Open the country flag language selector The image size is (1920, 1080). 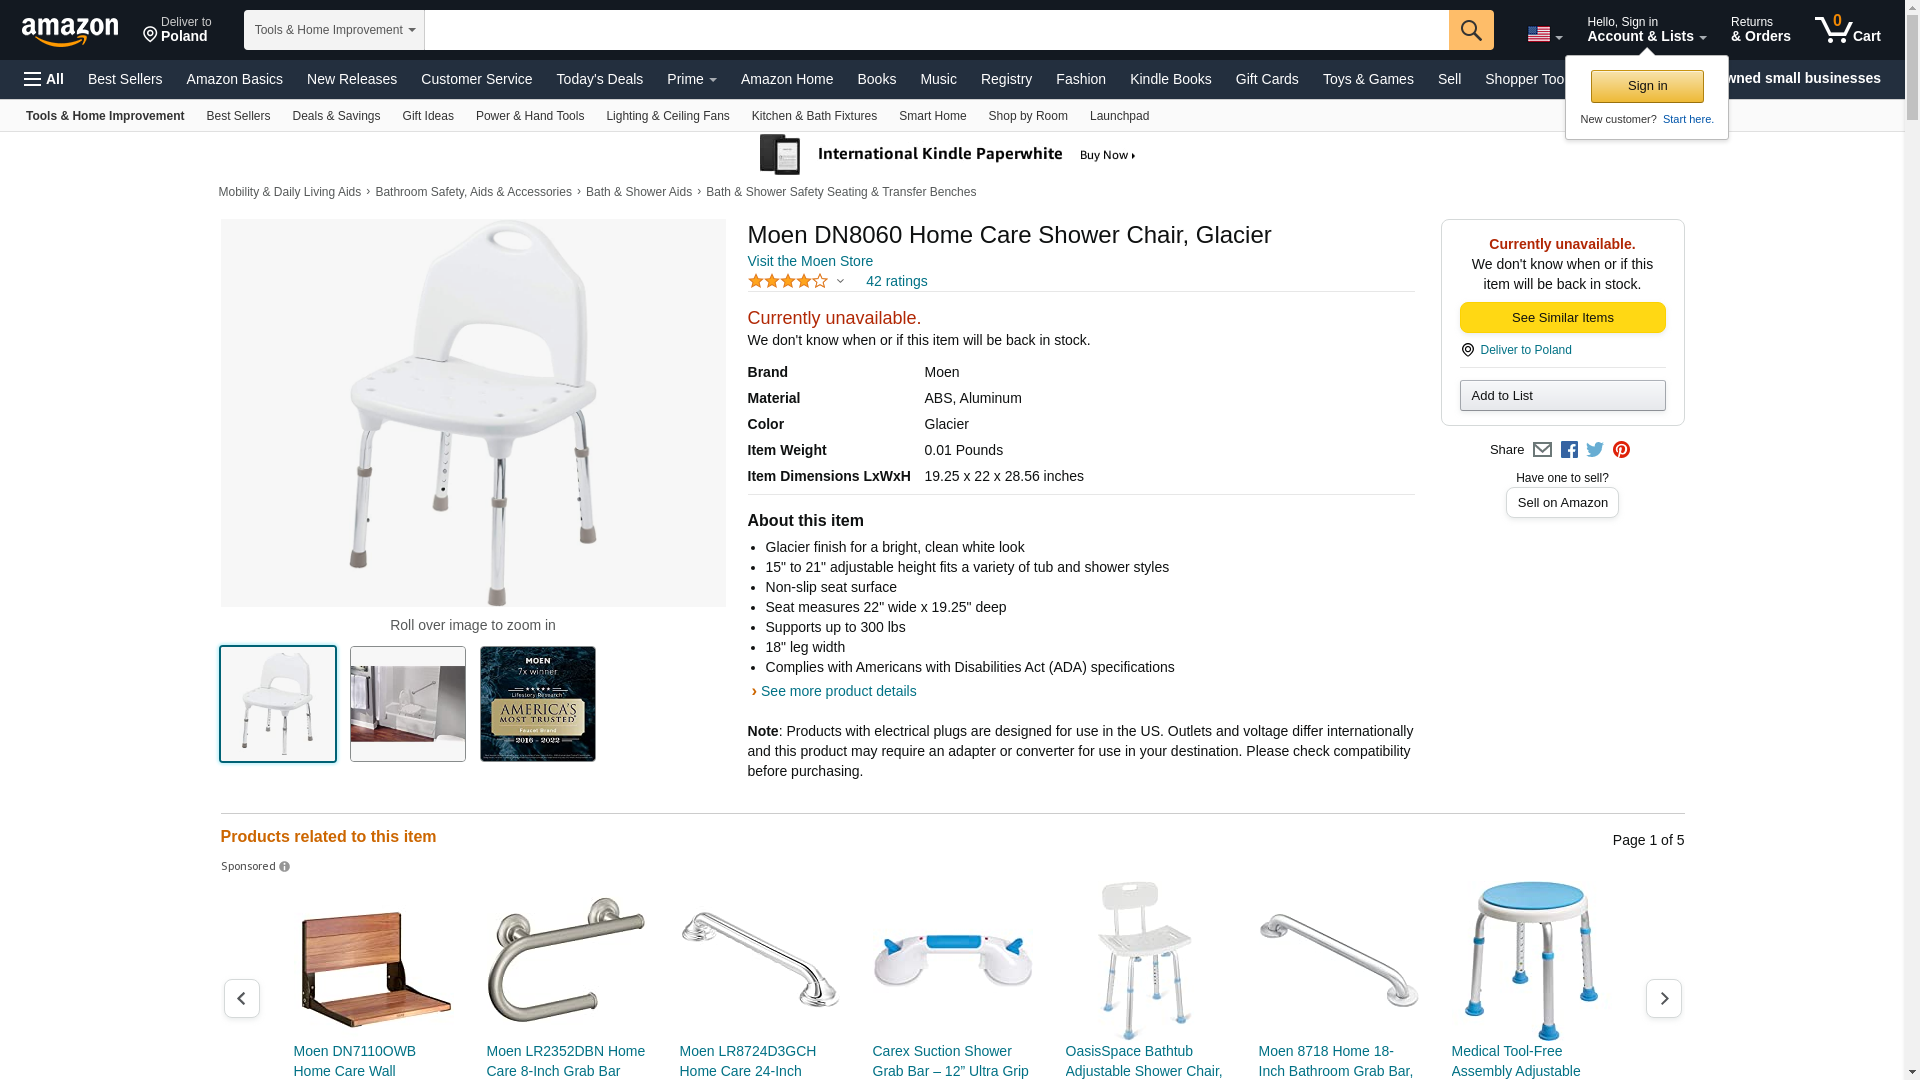pos(1544,34)
